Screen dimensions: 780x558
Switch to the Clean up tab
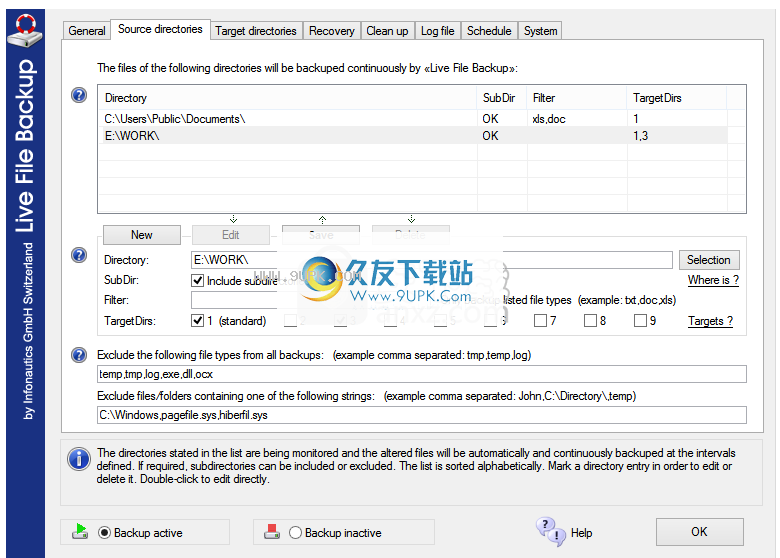point(387,31)
